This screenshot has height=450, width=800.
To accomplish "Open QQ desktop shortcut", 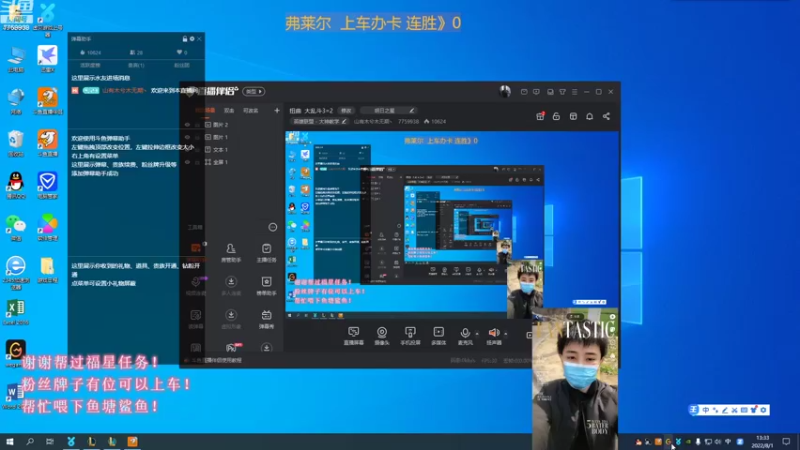I will [16, 185].
